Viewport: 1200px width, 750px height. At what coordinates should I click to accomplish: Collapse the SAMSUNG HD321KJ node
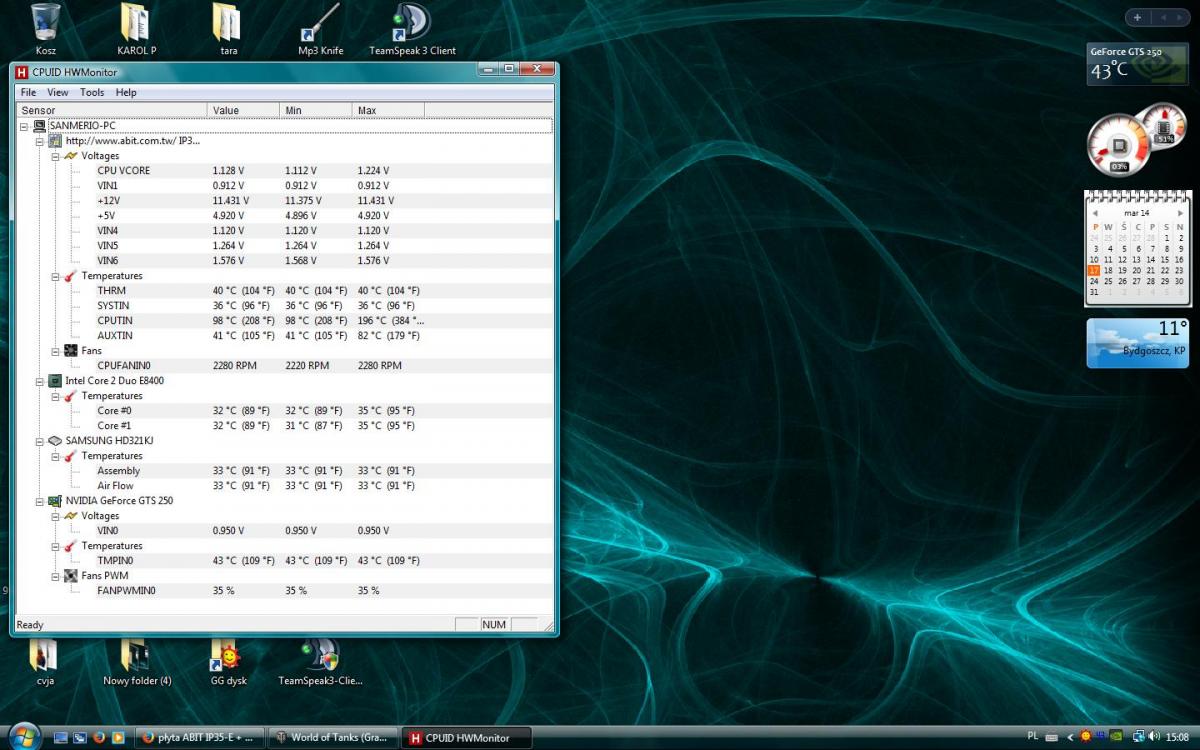click(x=40, y=441)
